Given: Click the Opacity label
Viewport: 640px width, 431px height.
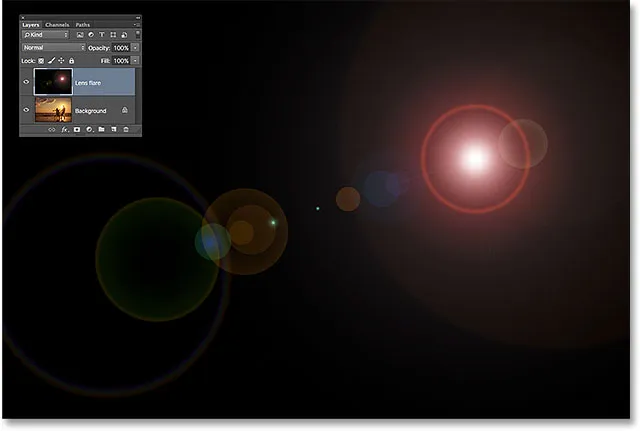Looking at the screenshot, I should point(99,48).
